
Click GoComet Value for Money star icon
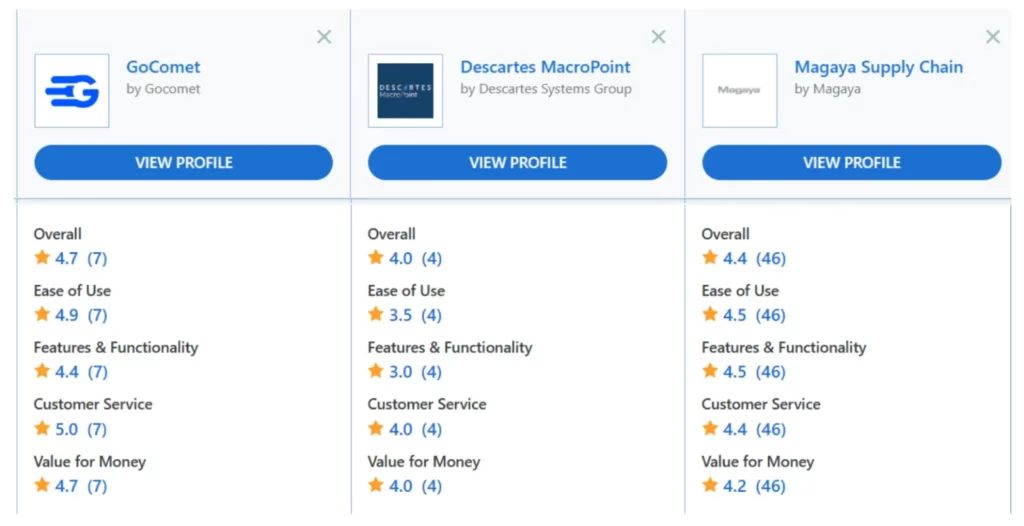(x=42, y=485)
